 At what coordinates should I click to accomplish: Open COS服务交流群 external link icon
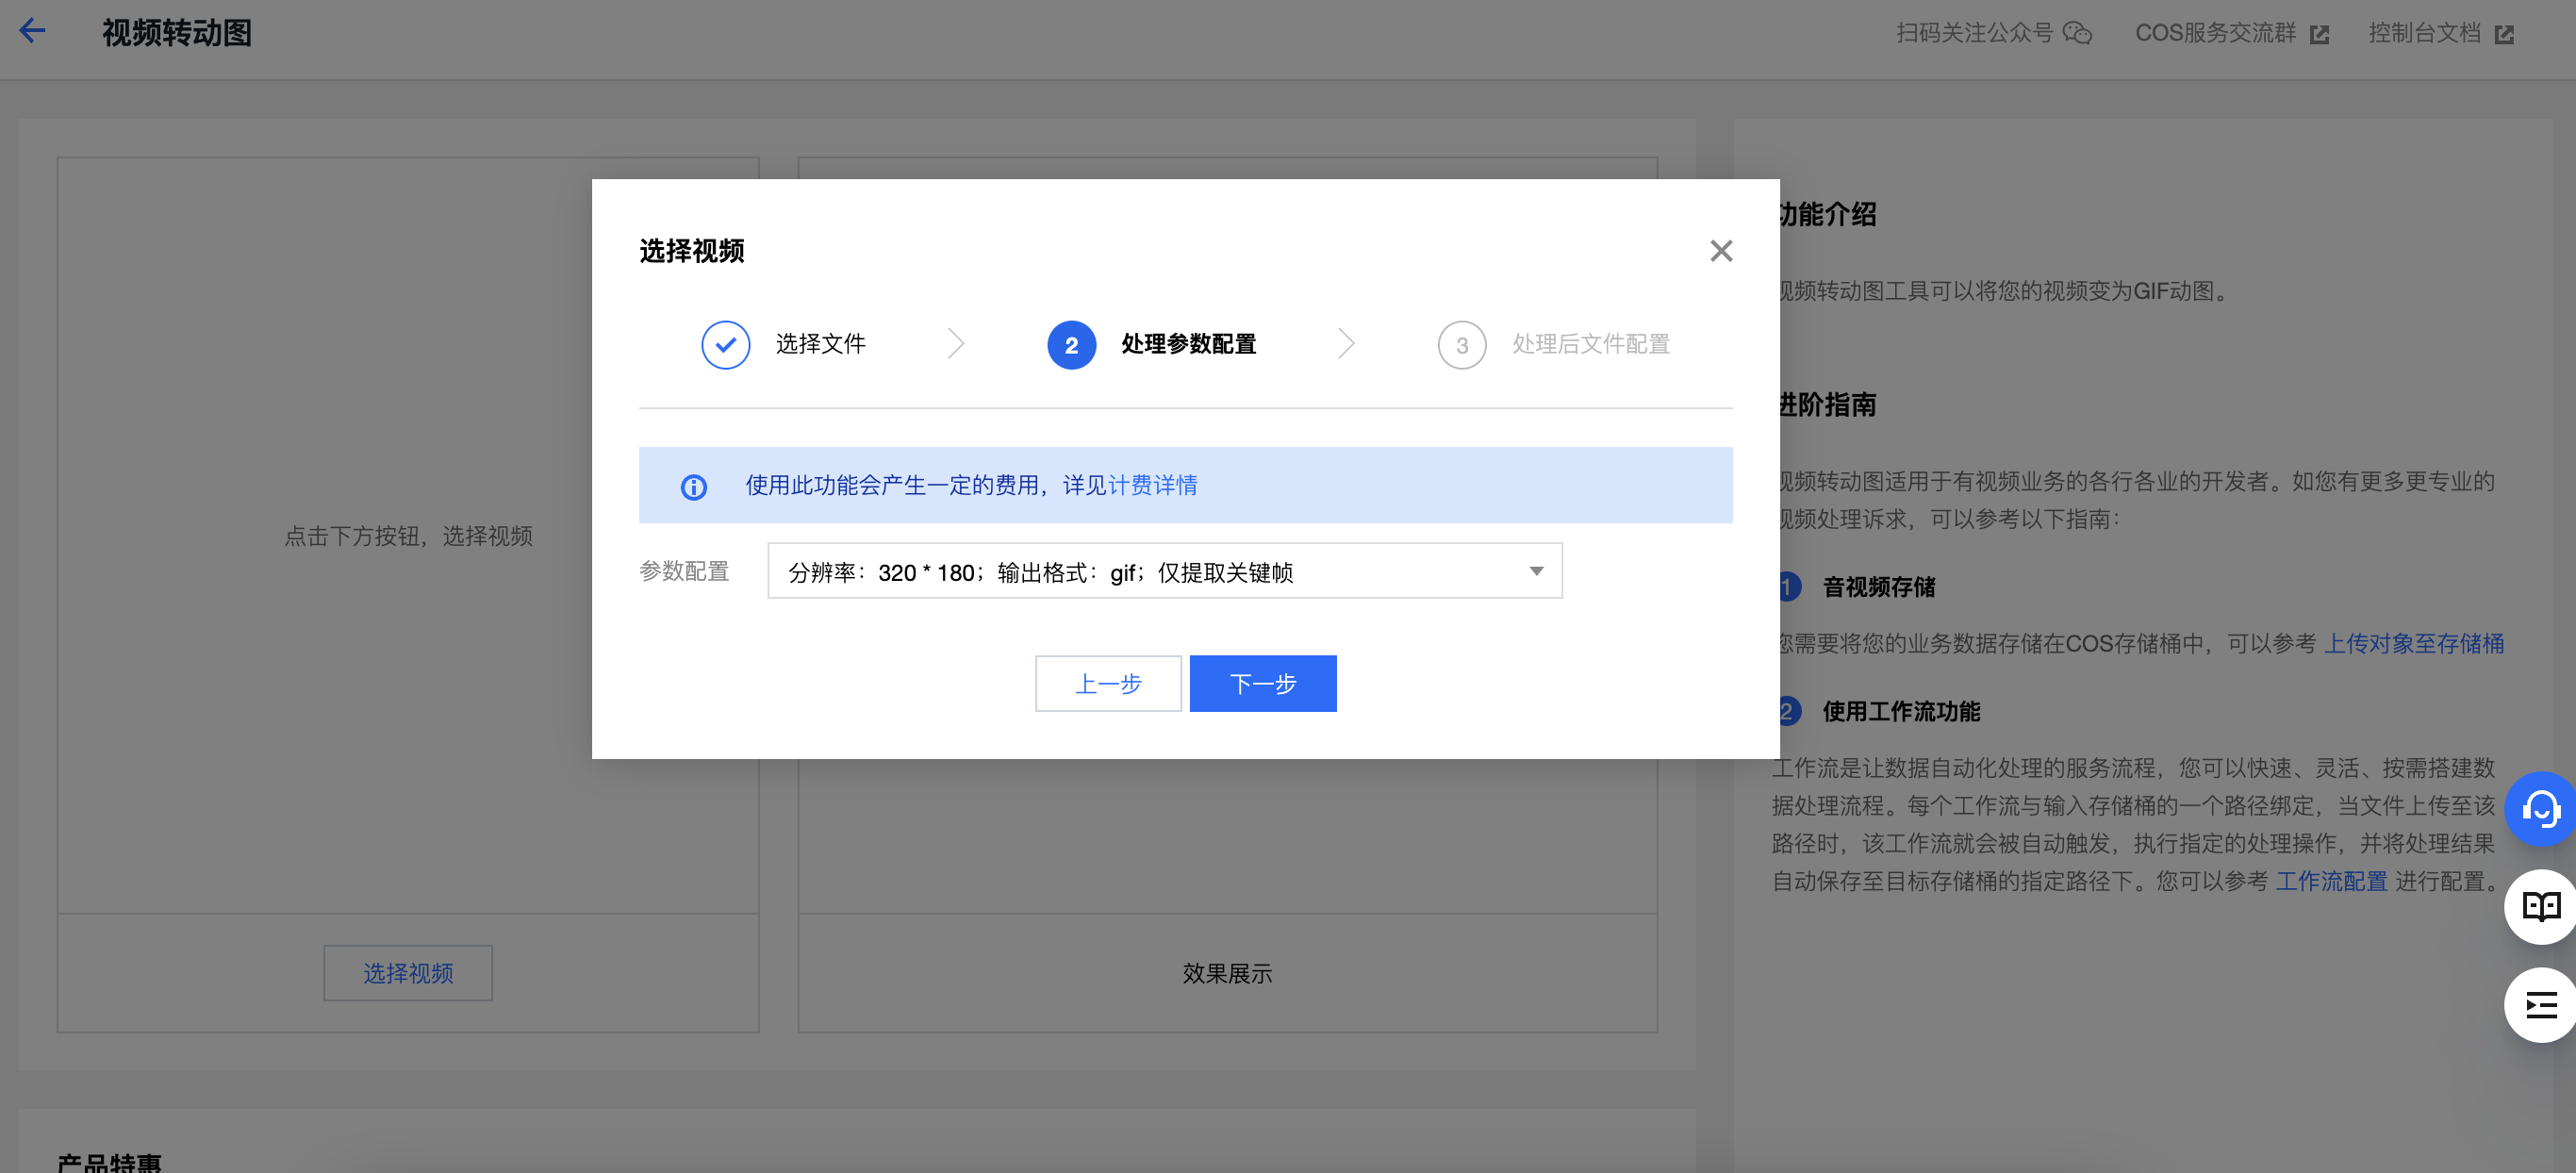coord(2319,35)
